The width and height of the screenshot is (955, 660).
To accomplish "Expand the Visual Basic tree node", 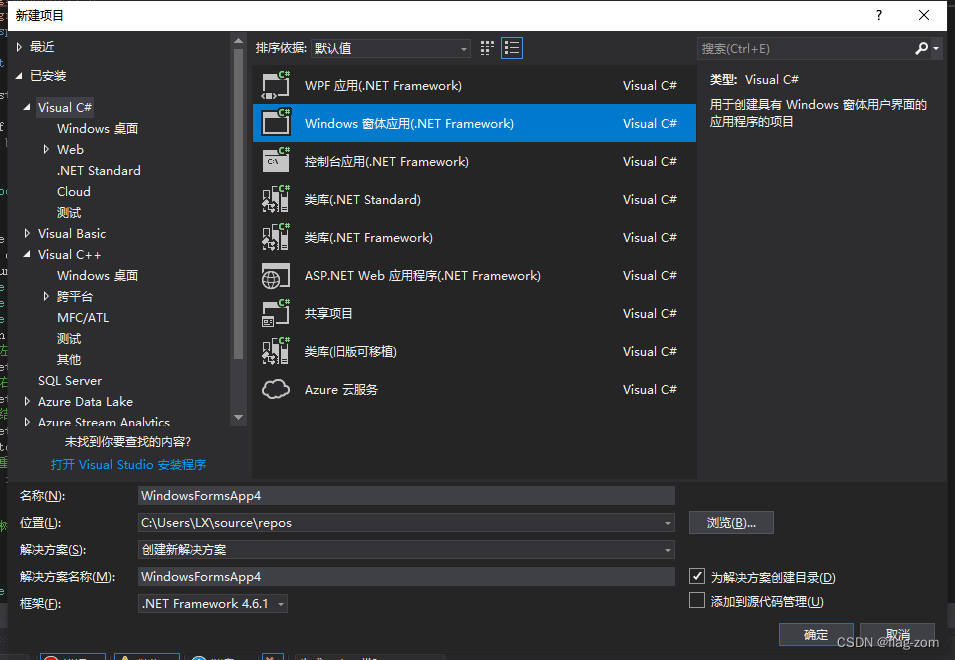I will [27, 233].
